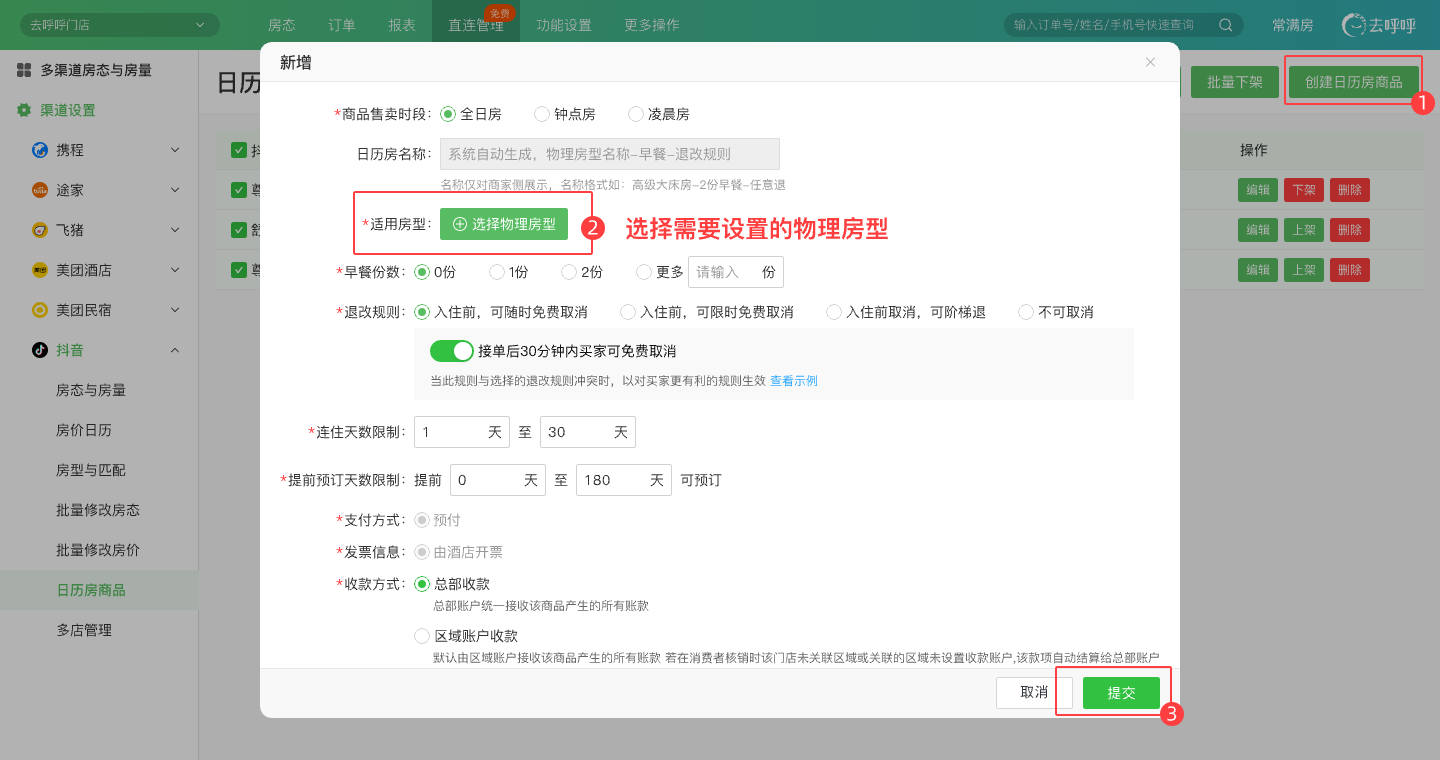Click the minimum 连住天数 field
The image size is (1440, 760).
[x=462, y=432]
